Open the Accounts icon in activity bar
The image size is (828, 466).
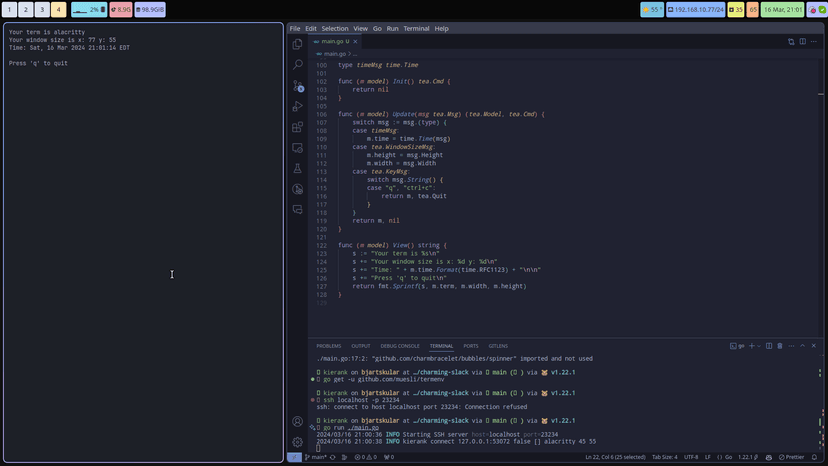click(297, 422)
